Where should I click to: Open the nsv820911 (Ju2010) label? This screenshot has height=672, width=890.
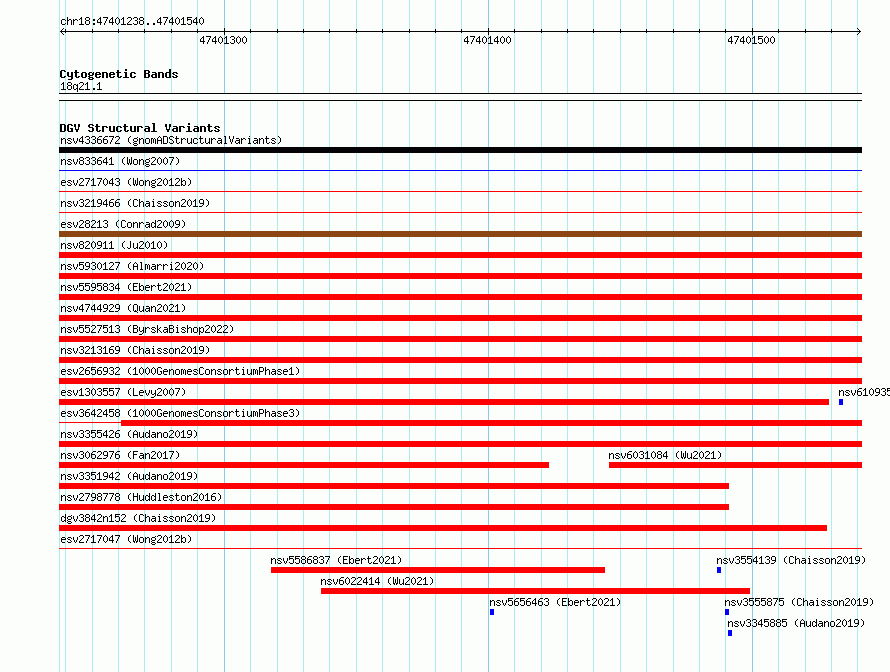click(114, 245)
